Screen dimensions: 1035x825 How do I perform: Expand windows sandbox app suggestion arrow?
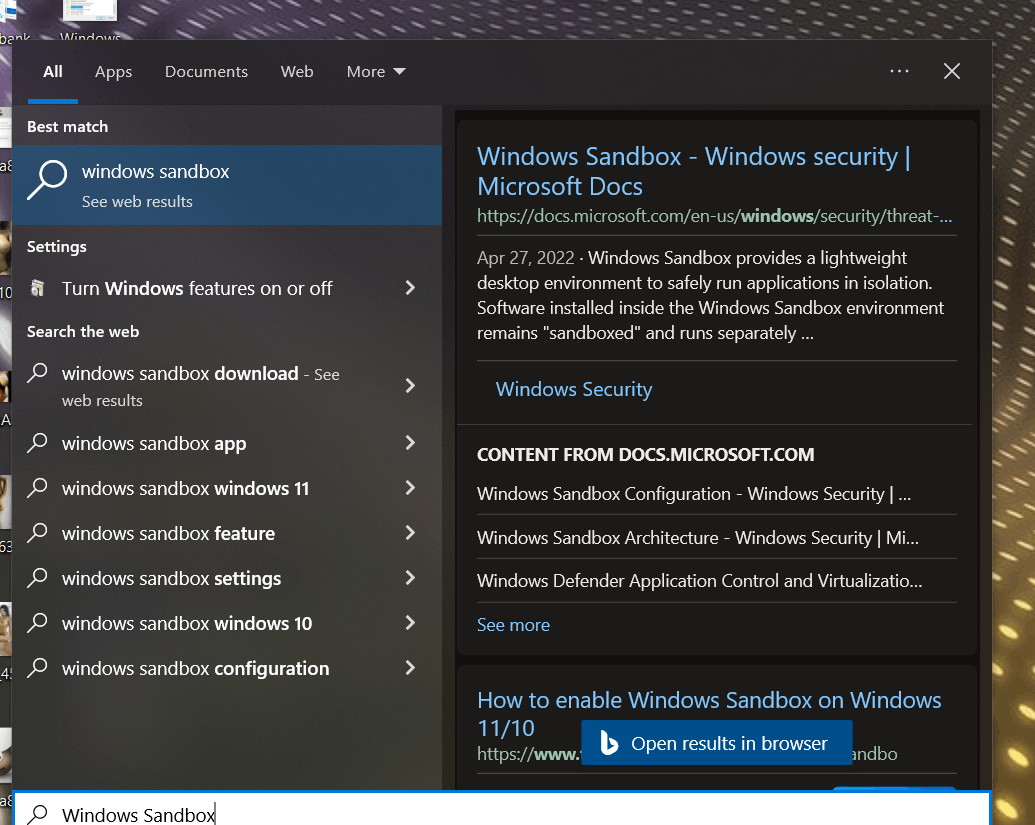click(x=410, y=442)
